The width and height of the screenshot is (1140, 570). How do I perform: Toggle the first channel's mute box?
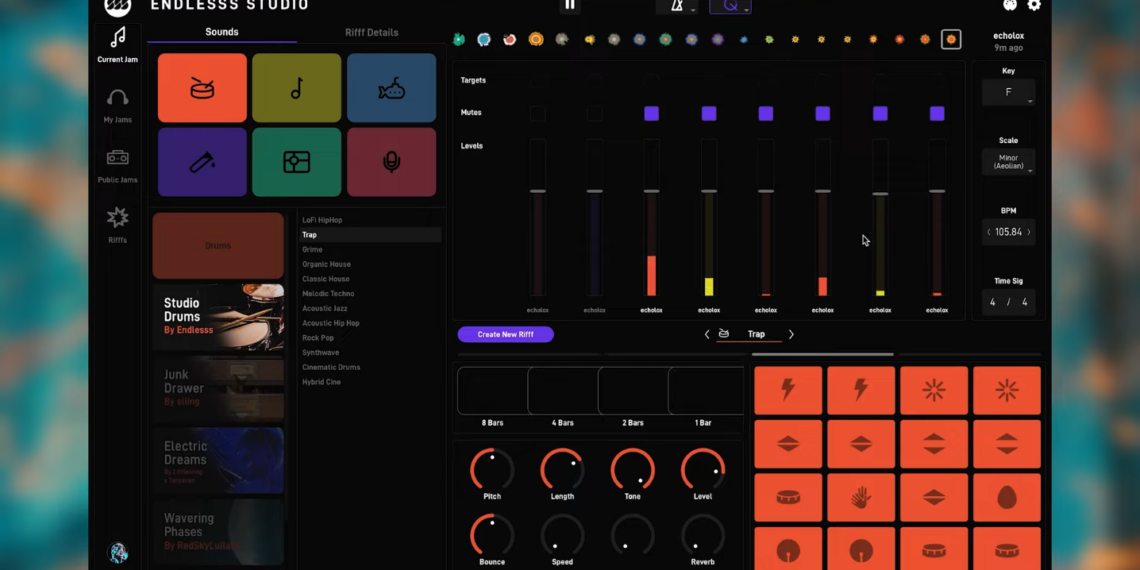(538, 114)
